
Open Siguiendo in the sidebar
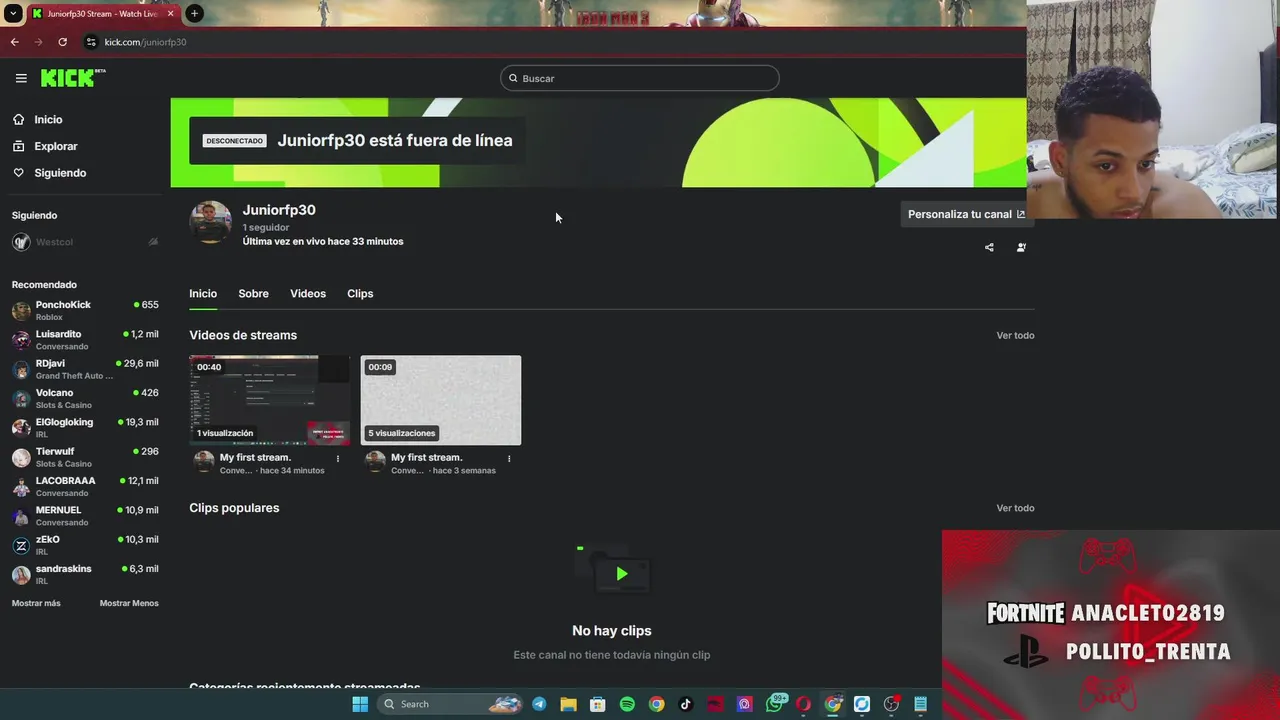point(60,173)
